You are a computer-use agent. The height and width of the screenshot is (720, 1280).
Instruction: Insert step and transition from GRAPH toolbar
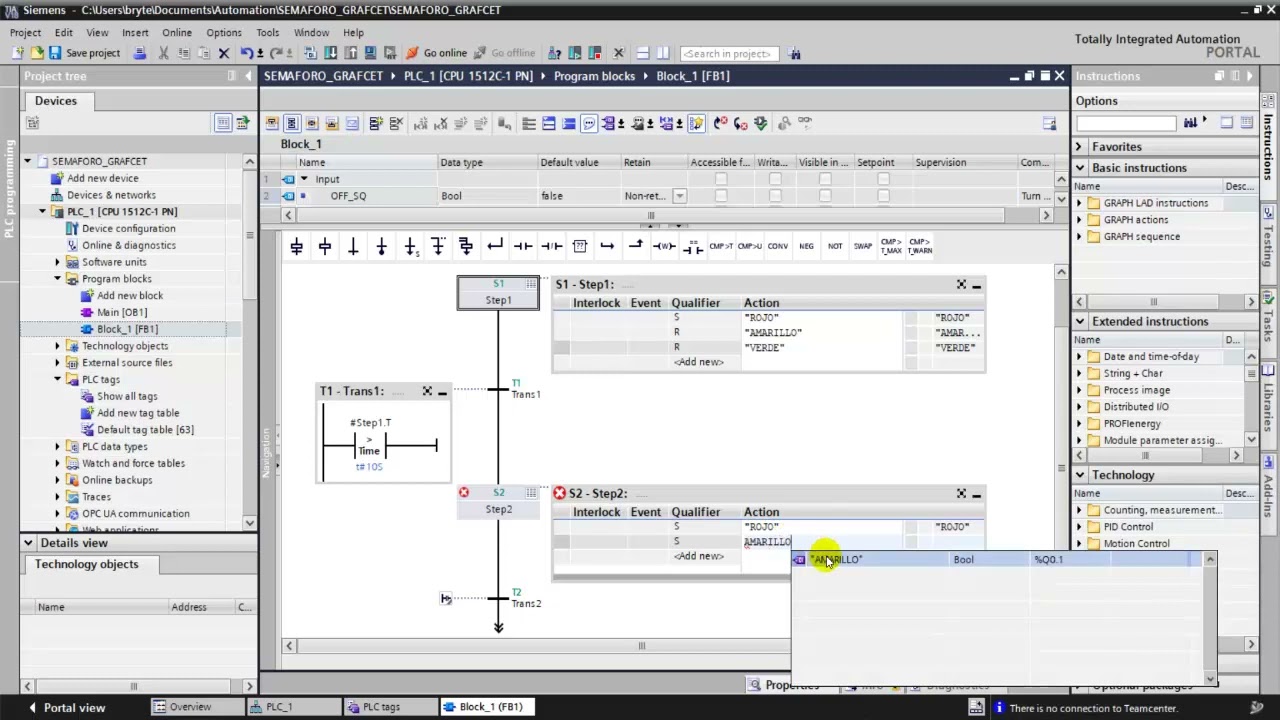click(296, 246)
